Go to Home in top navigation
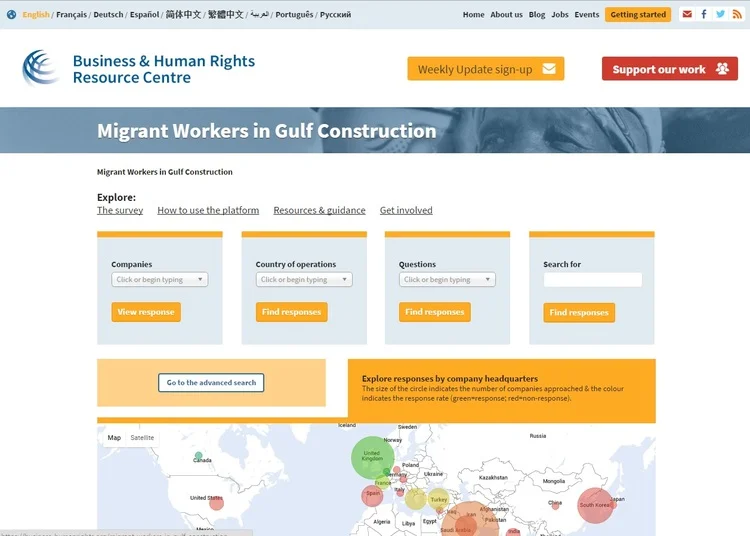 pyautogui.click(x=474, y=15)
